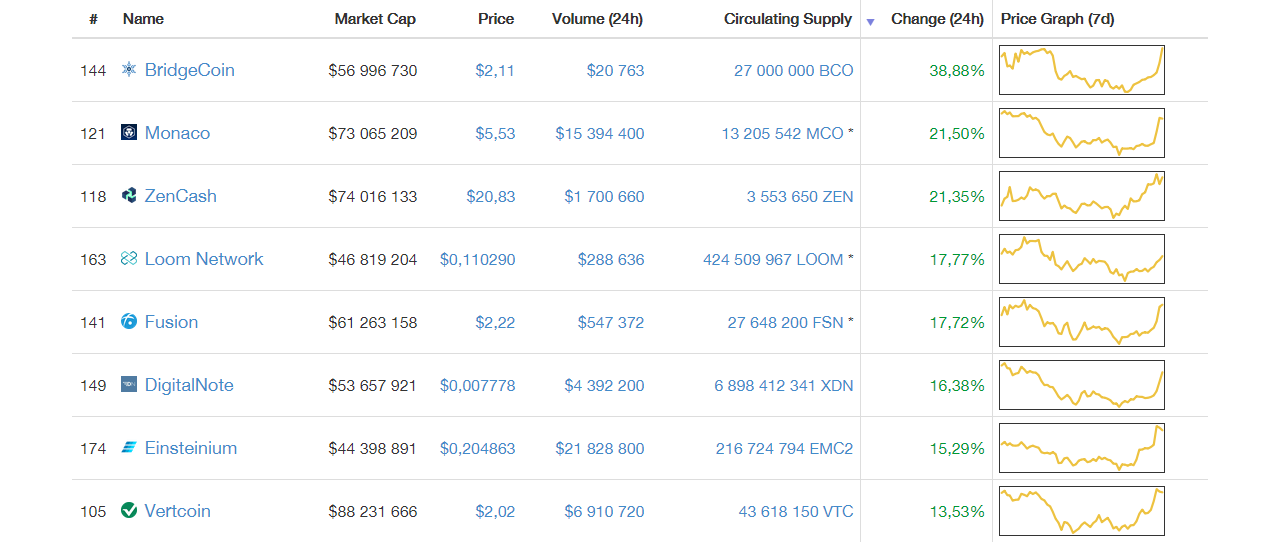Click supply 6 898 412 341 XDN

click(x=784, y=385)
